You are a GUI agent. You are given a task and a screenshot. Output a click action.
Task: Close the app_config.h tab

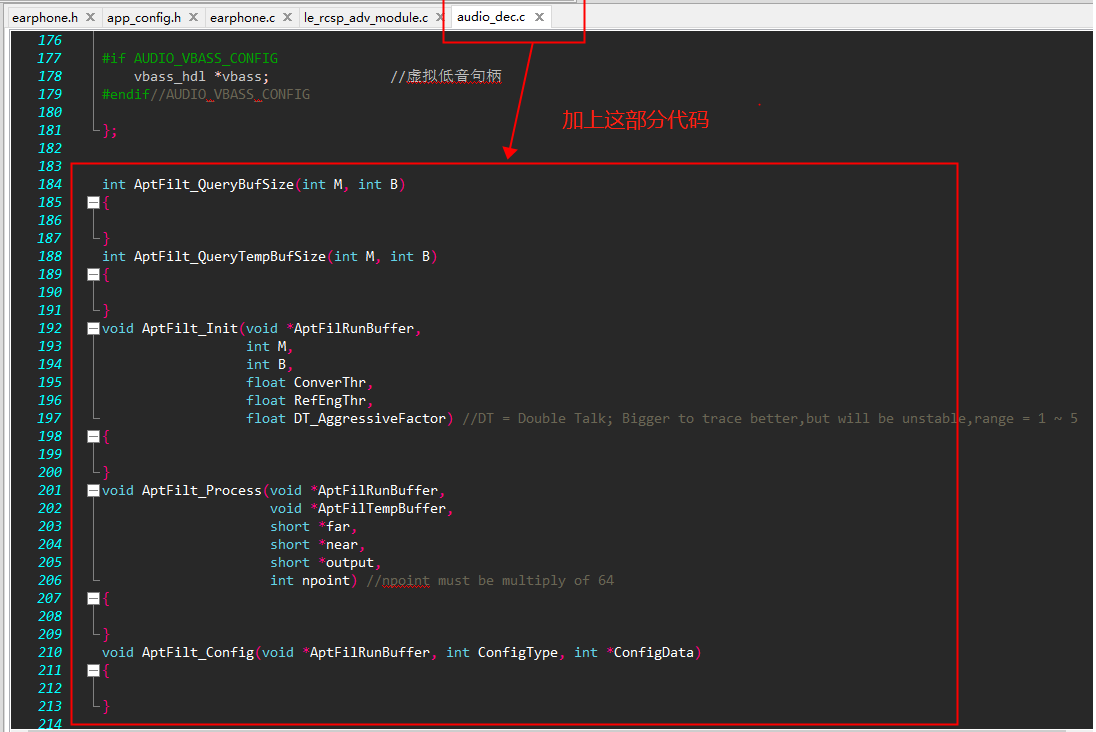[194, 17]
